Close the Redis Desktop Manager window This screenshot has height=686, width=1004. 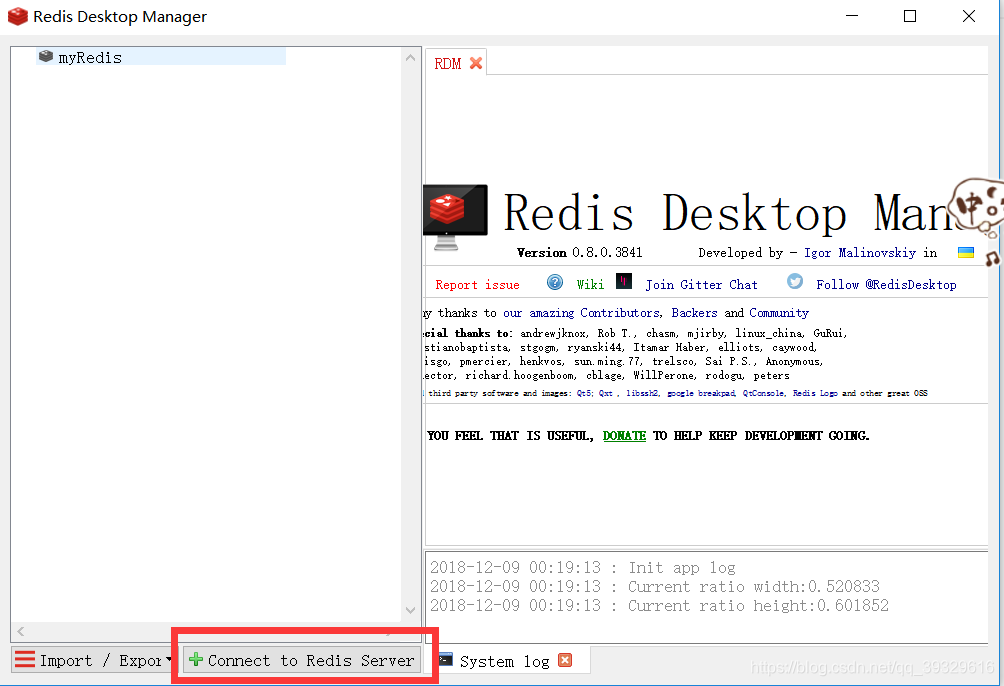click(969, 16)
